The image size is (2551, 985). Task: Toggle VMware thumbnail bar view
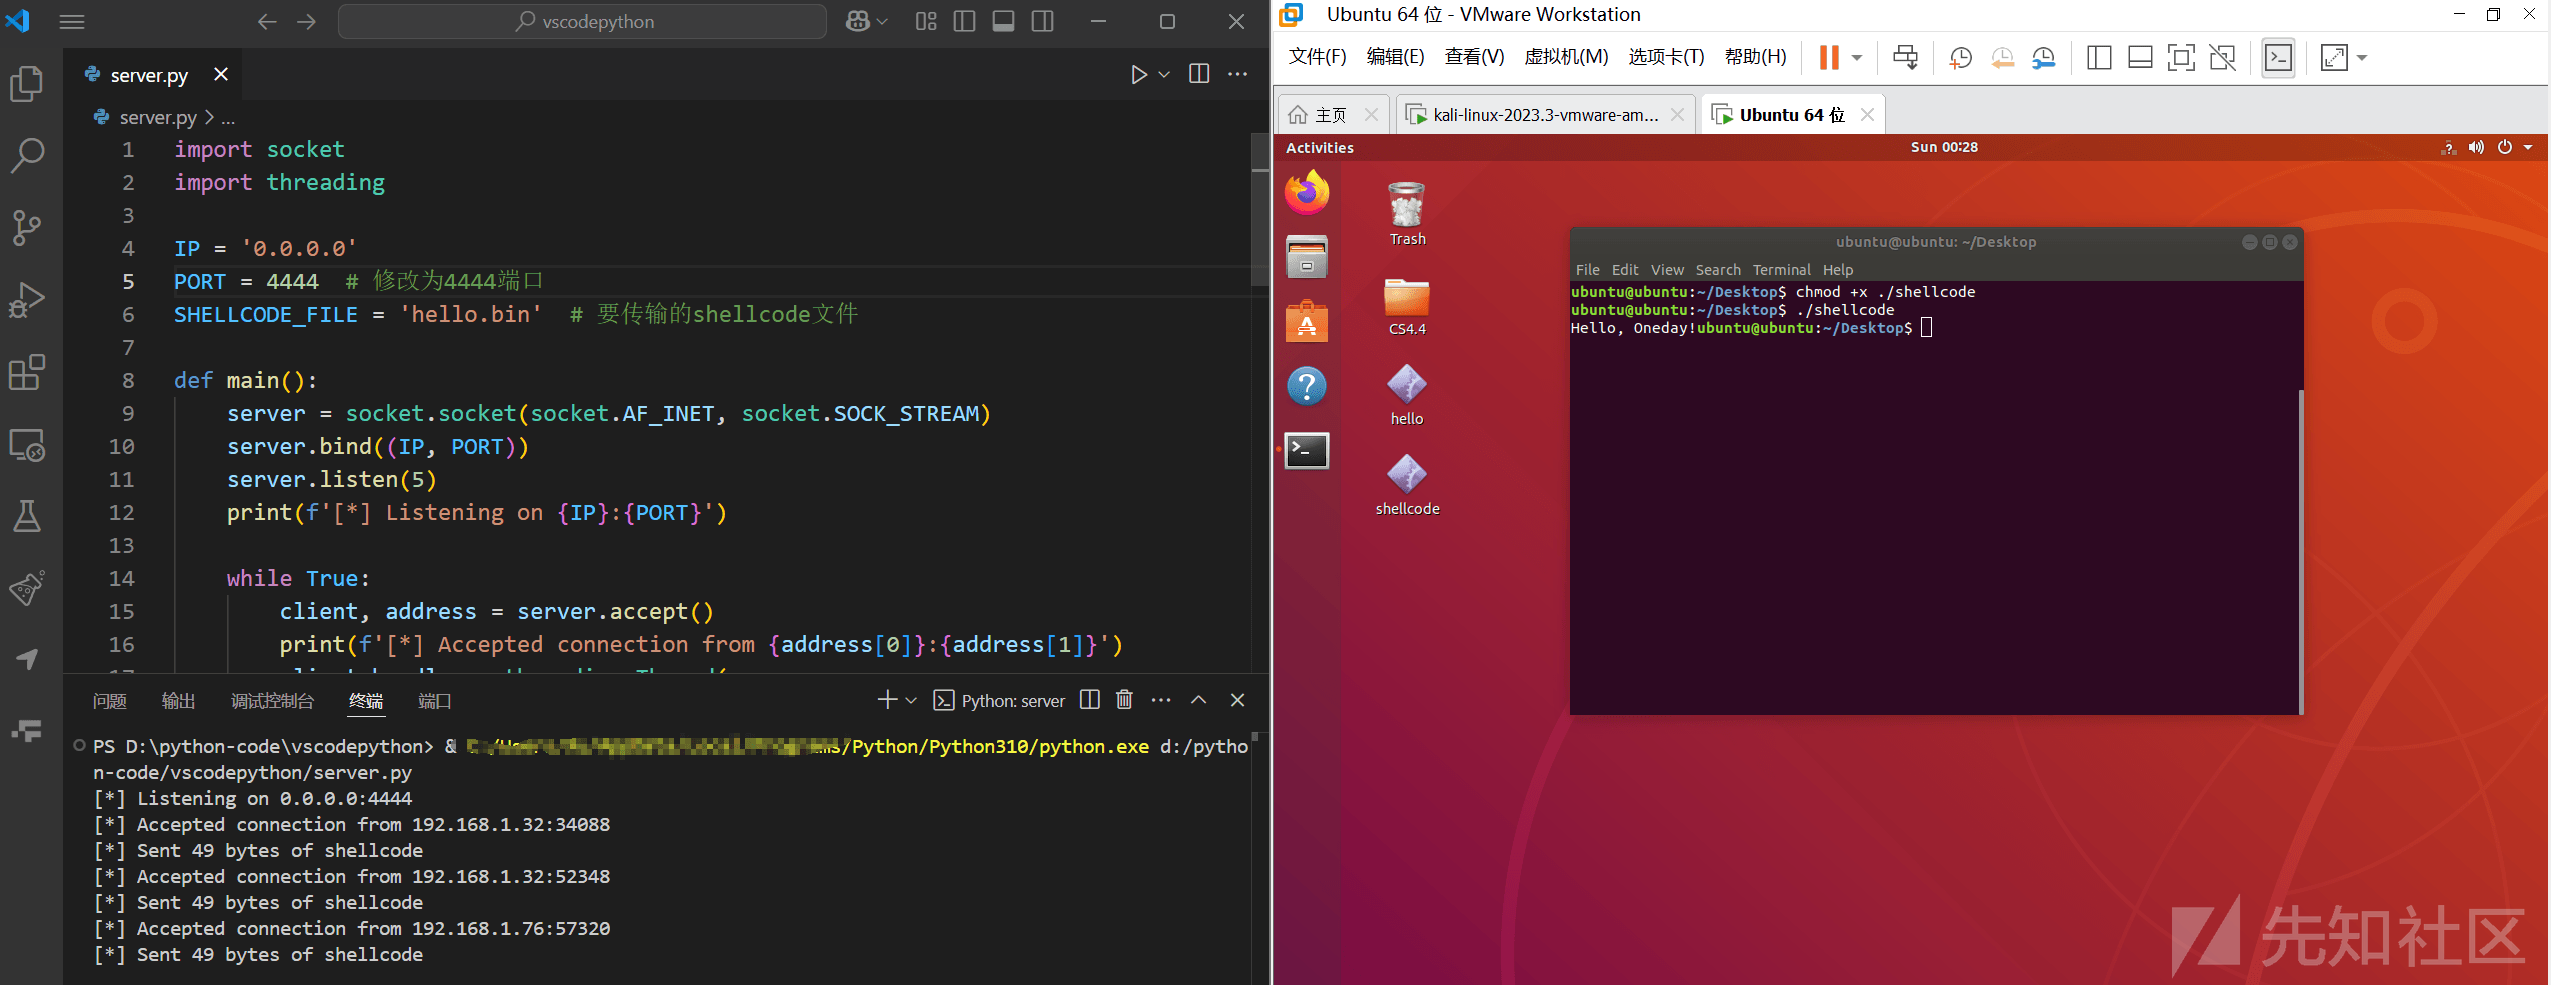[2140, 58]
